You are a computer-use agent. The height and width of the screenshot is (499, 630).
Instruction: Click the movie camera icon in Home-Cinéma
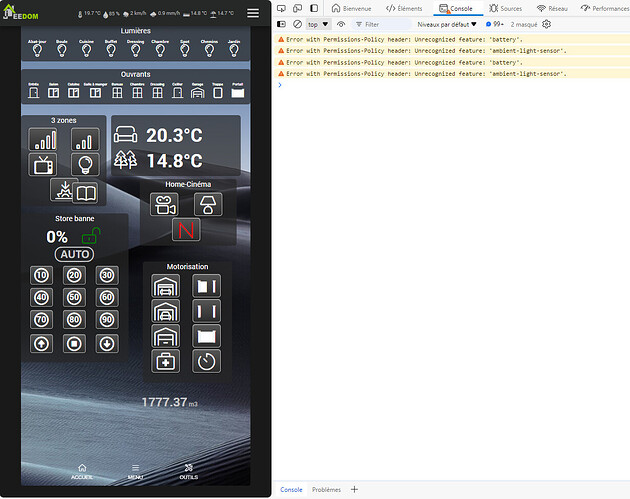[165, 204]
